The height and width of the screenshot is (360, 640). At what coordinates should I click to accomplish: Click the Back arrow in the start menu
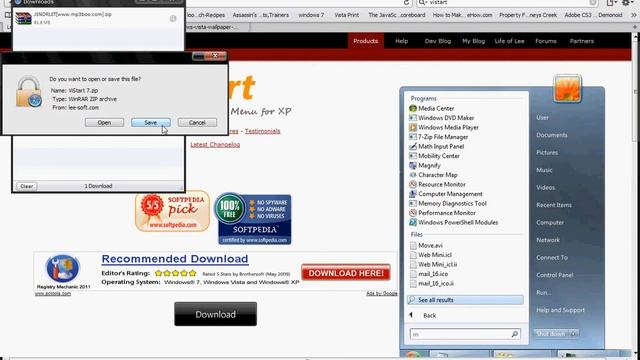coord(411,315)
